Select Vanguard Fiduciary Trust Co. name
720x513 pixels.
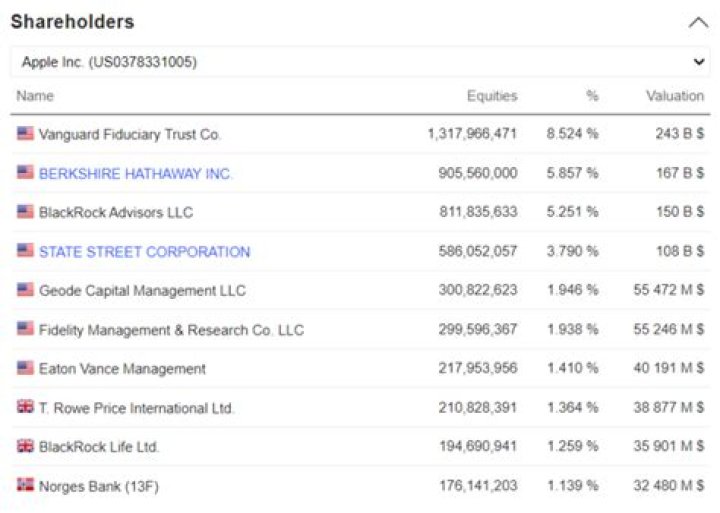point(129,135)
